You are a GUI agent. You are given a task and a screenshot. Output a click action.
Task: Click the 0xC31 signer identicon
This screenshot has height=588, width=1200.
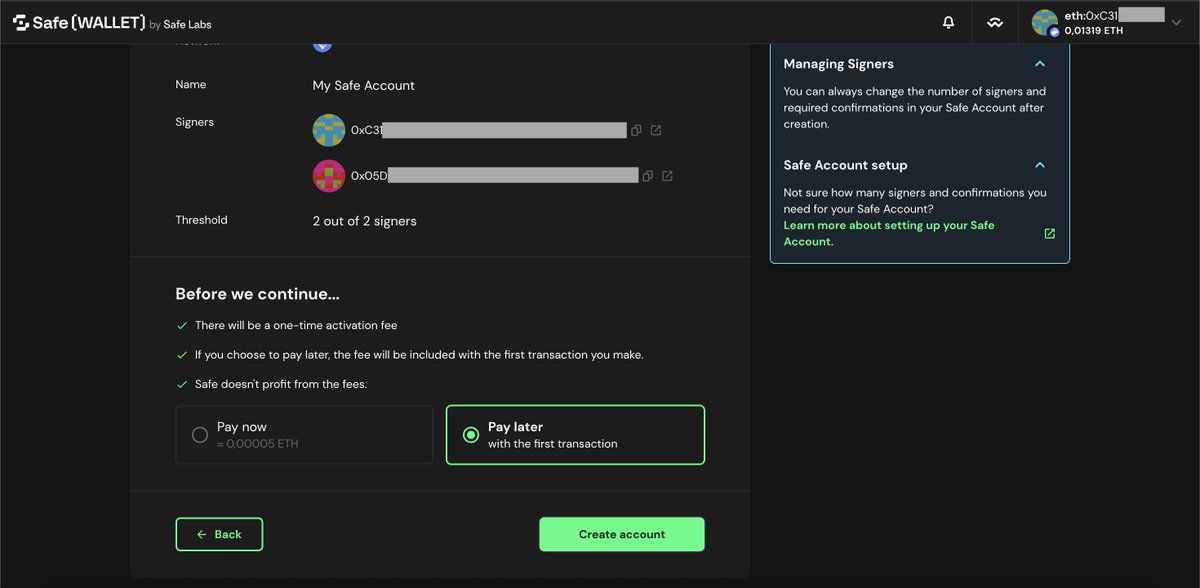(x=329, y=130)
